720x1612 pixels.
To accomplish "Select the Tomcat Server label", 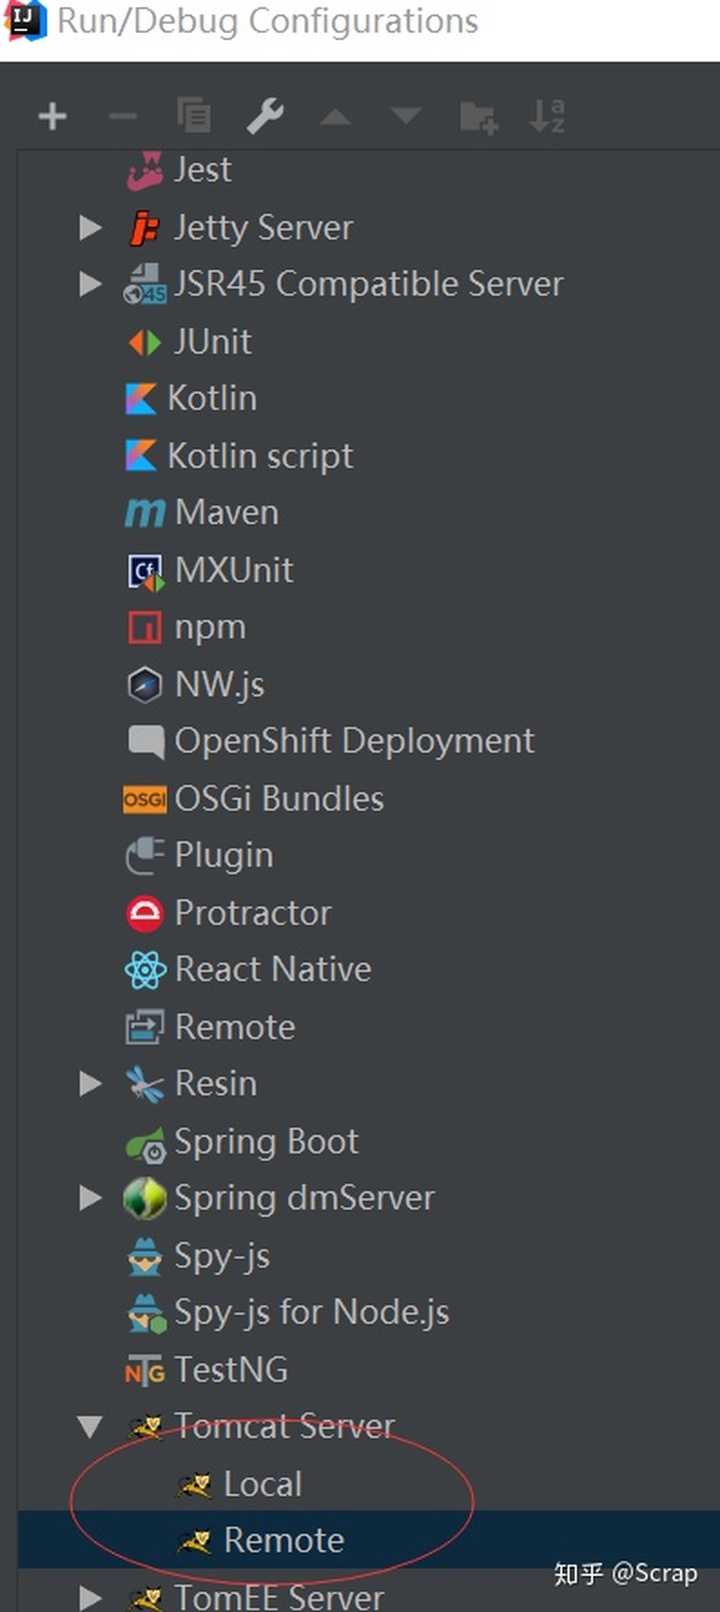I will tap(285, 1426).
